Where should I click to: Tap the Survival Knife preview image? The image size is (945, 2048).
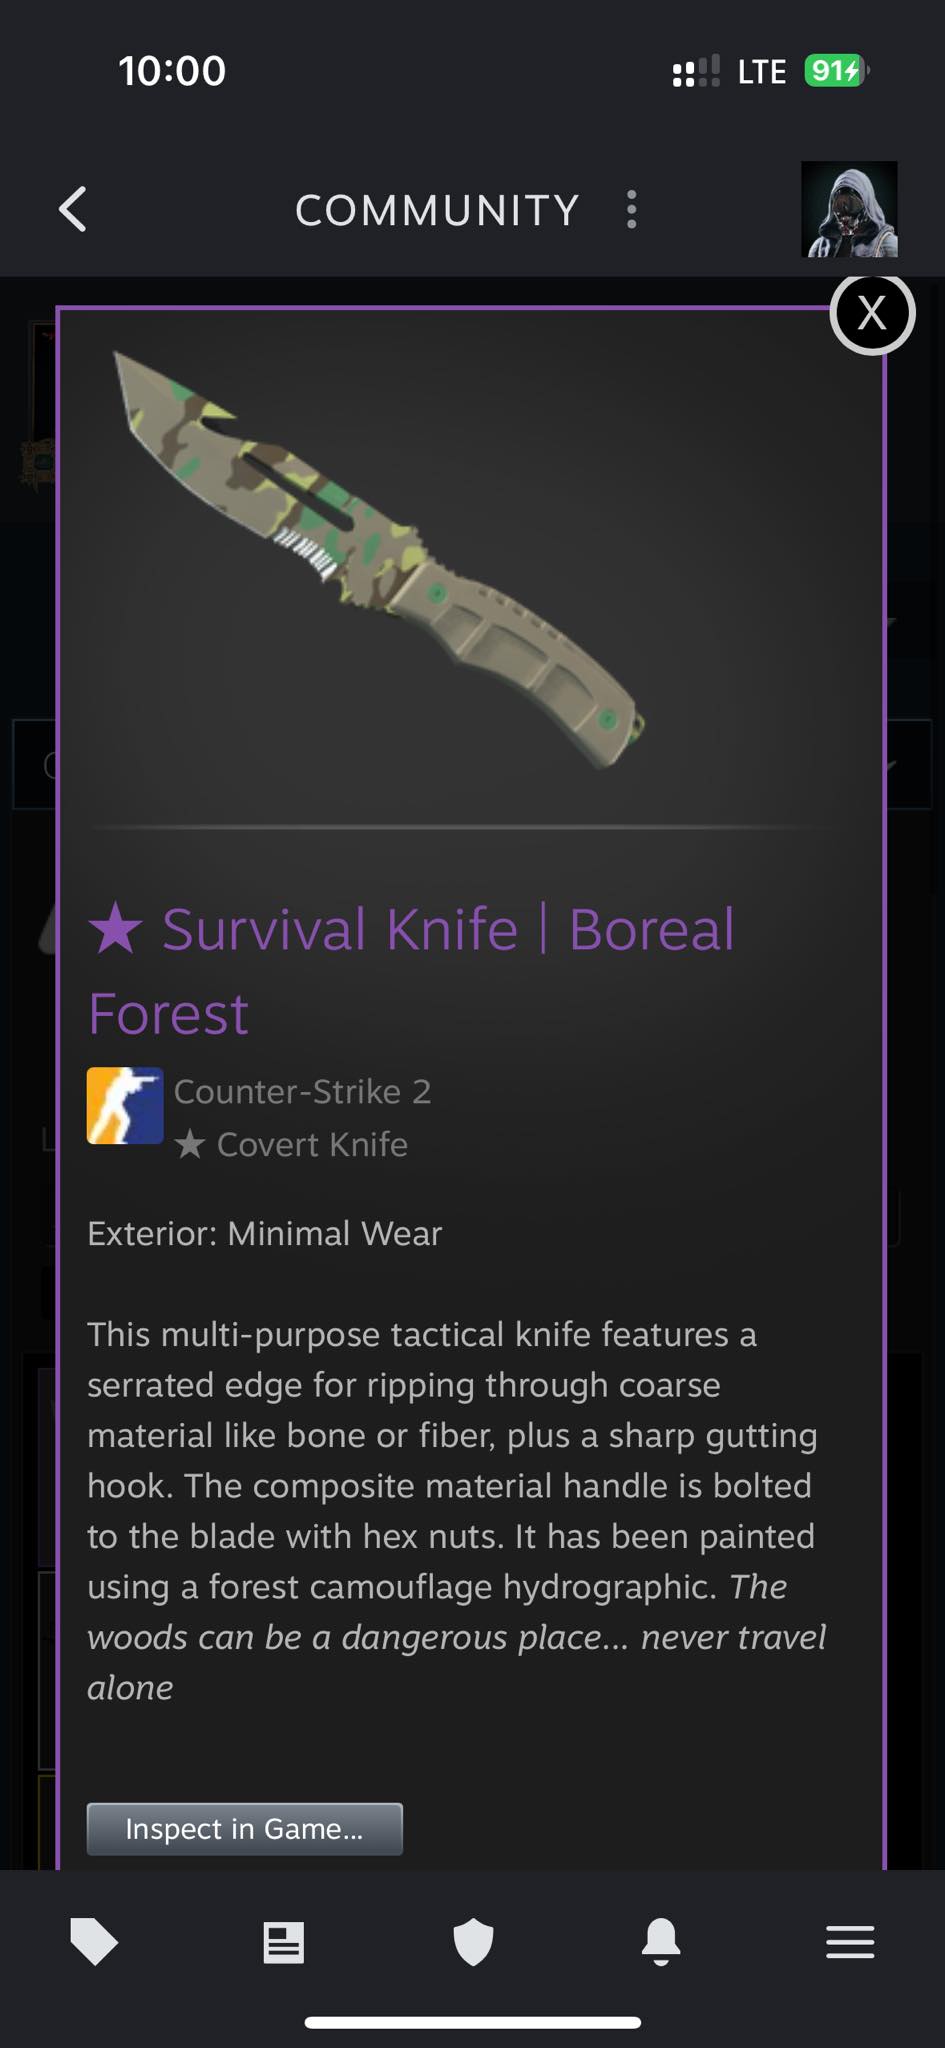tap(380, 560)
